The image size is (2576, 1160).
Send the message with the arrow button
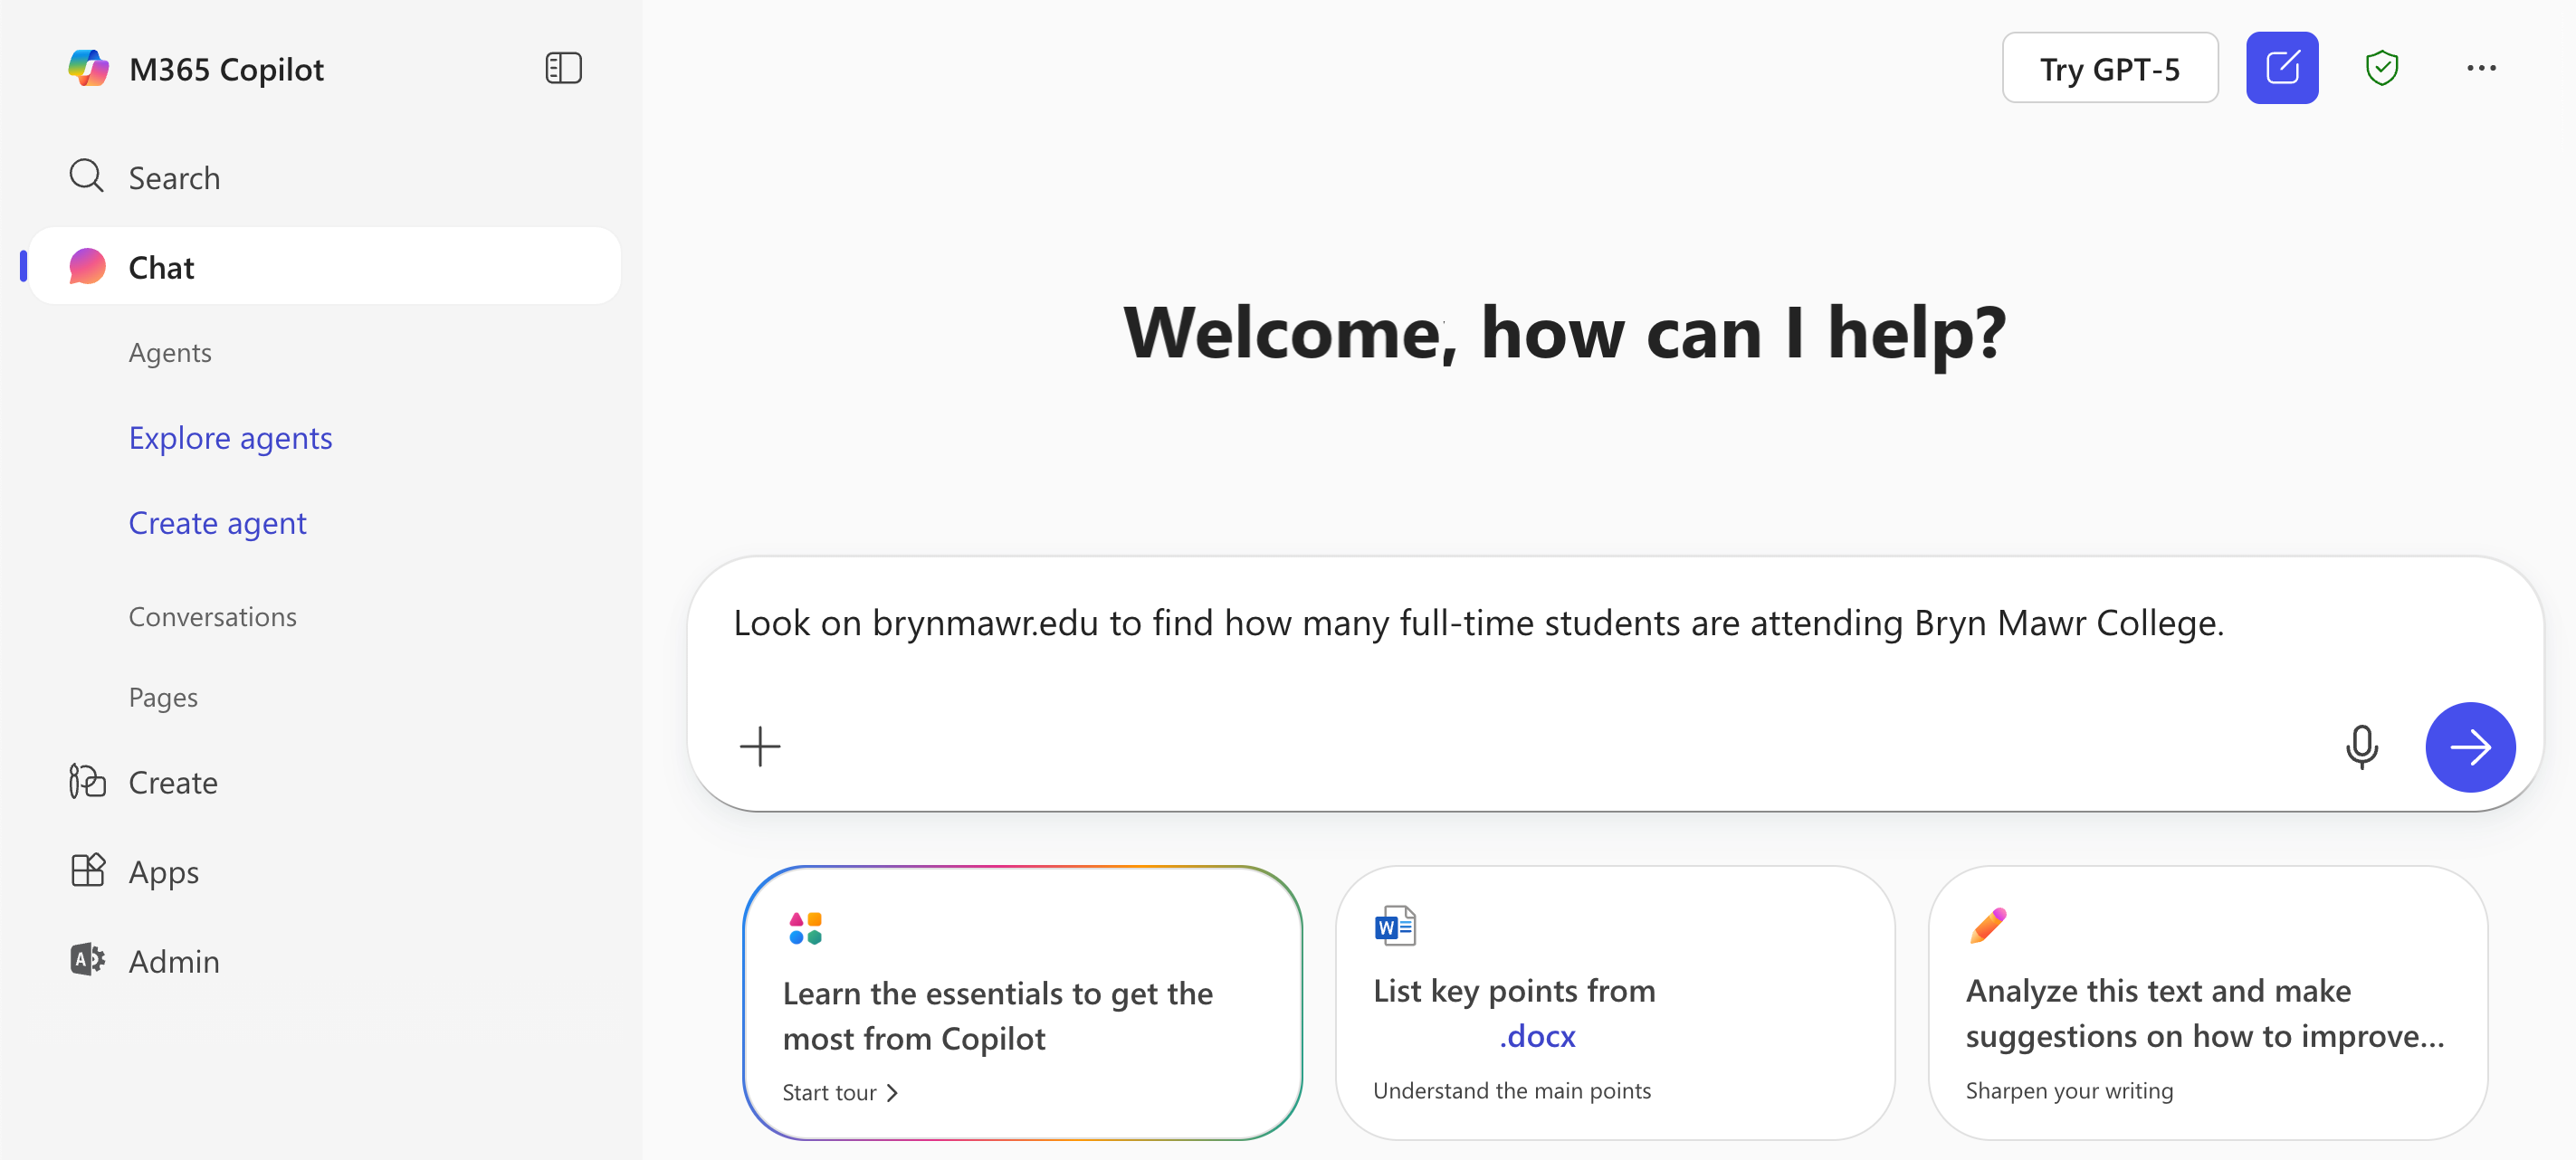tap(2469, 746)
